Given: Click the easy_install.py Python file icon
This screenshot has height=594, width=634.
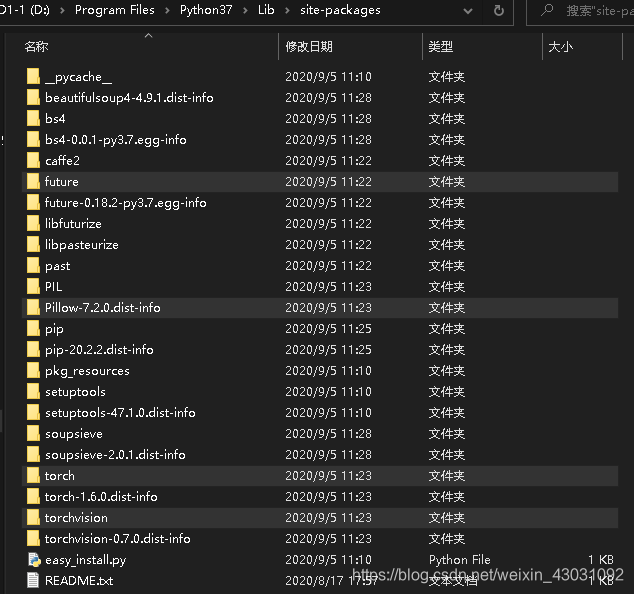Looking at the screenshot, I should tap(34, 560).
